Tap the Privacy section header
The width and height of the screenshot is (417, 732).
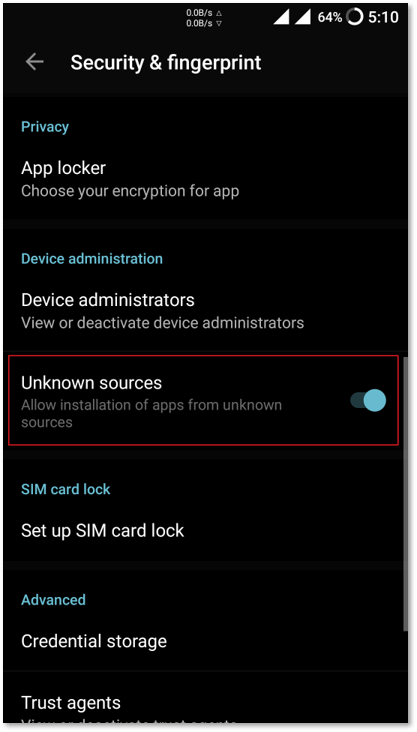click(x=45, y=127)
